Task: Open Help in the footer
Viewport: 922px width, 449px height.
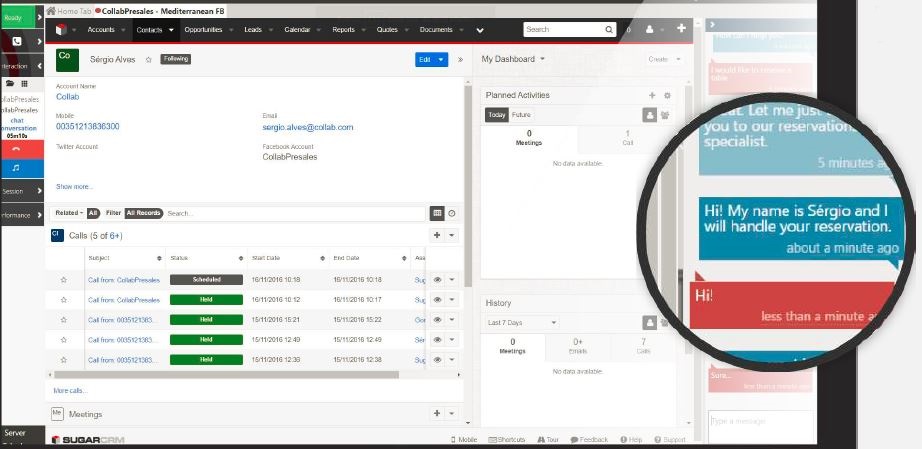Action: [x=632, y=440]
